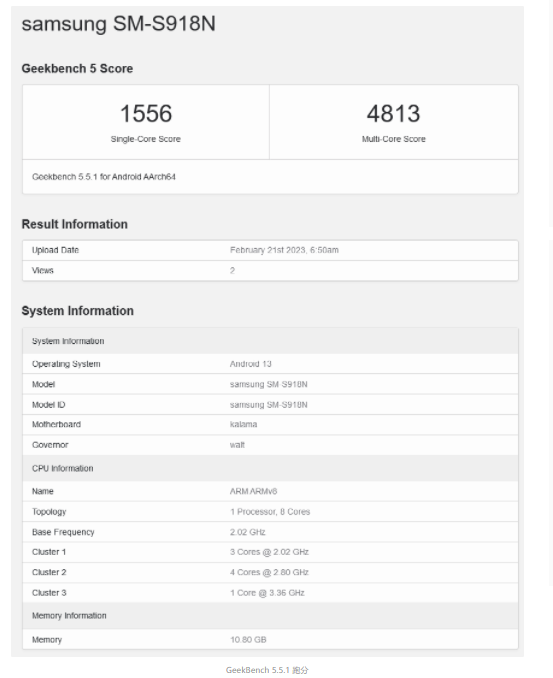Click the Multi-Core Score label
The width and height of the screenshot is (553, 678).
pos(393,139)
